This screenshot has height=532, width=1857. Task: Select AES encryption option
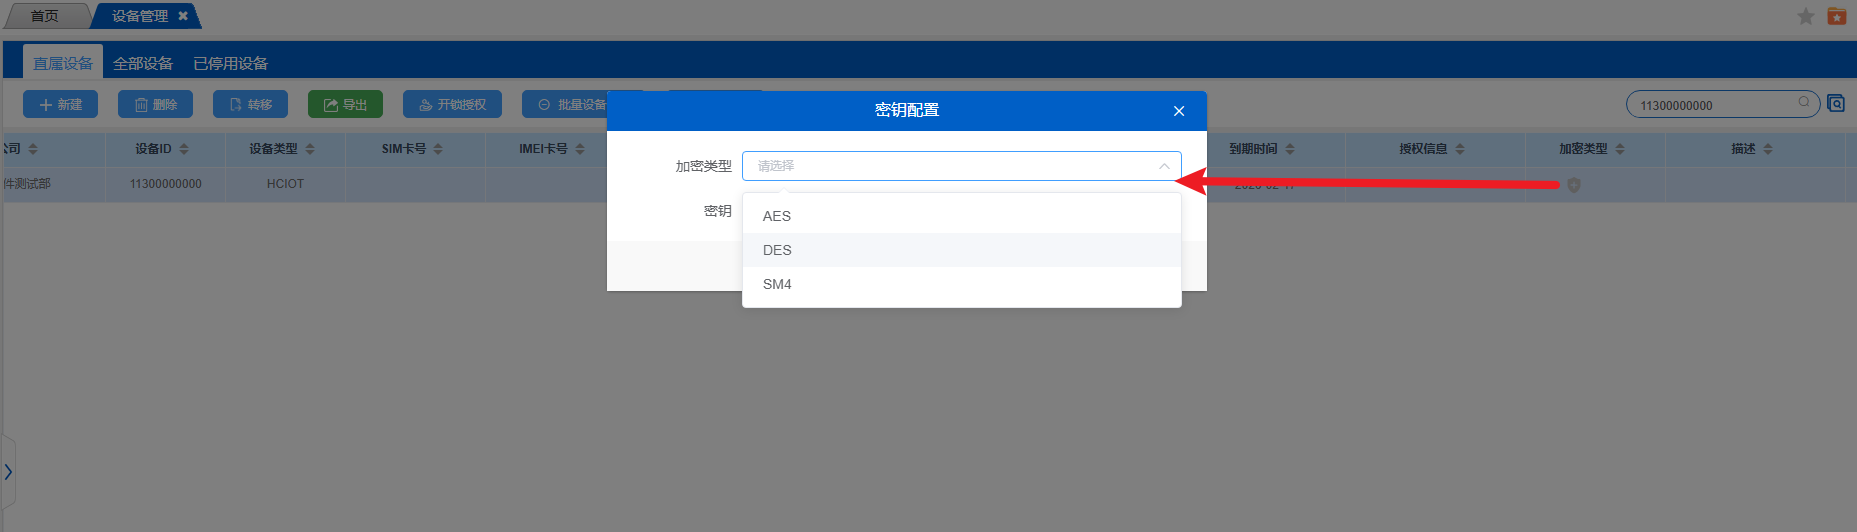(777, 216)
